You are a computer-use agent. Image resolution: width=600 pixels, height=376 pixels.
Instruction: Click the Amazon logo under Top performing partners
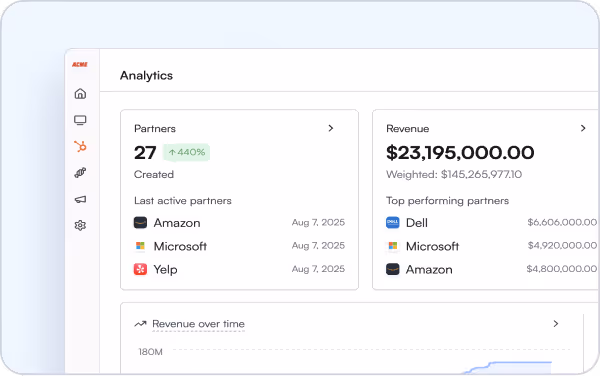pos(393,269)
